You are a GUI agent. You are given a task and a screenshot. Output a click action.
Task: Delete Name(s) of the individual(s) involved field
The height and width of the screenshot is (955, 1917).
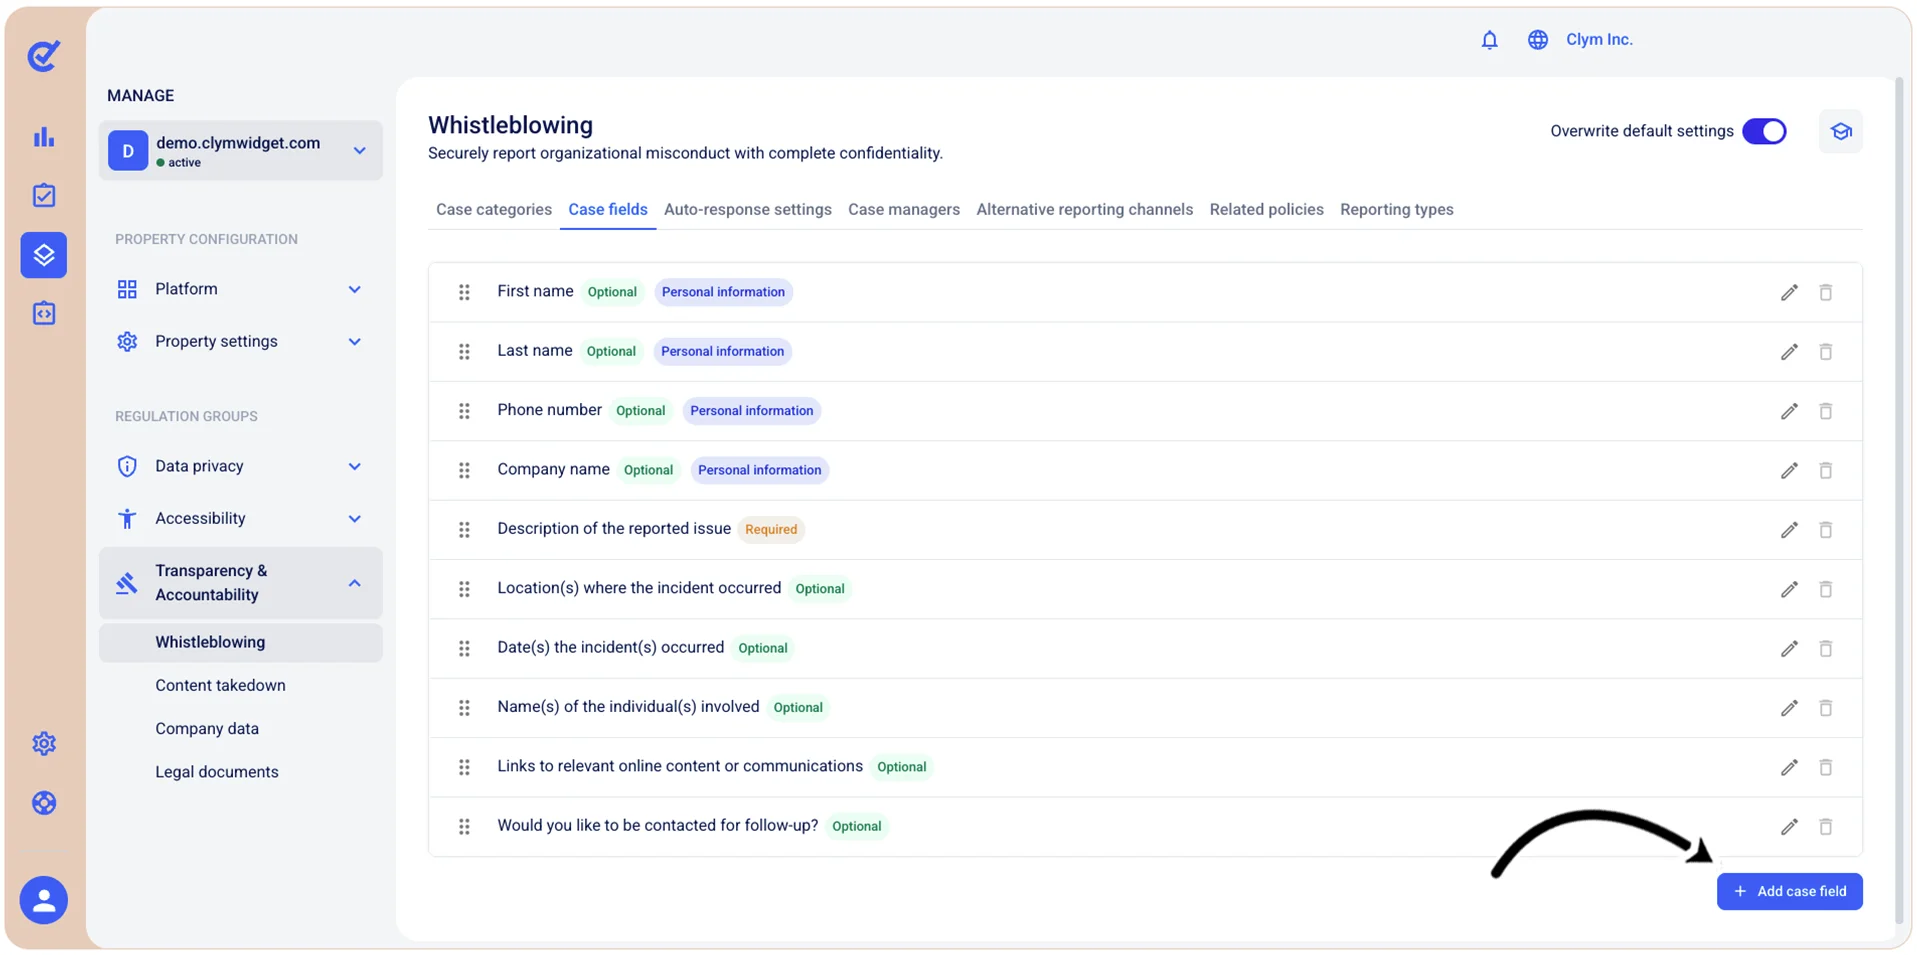(1825, 708)
